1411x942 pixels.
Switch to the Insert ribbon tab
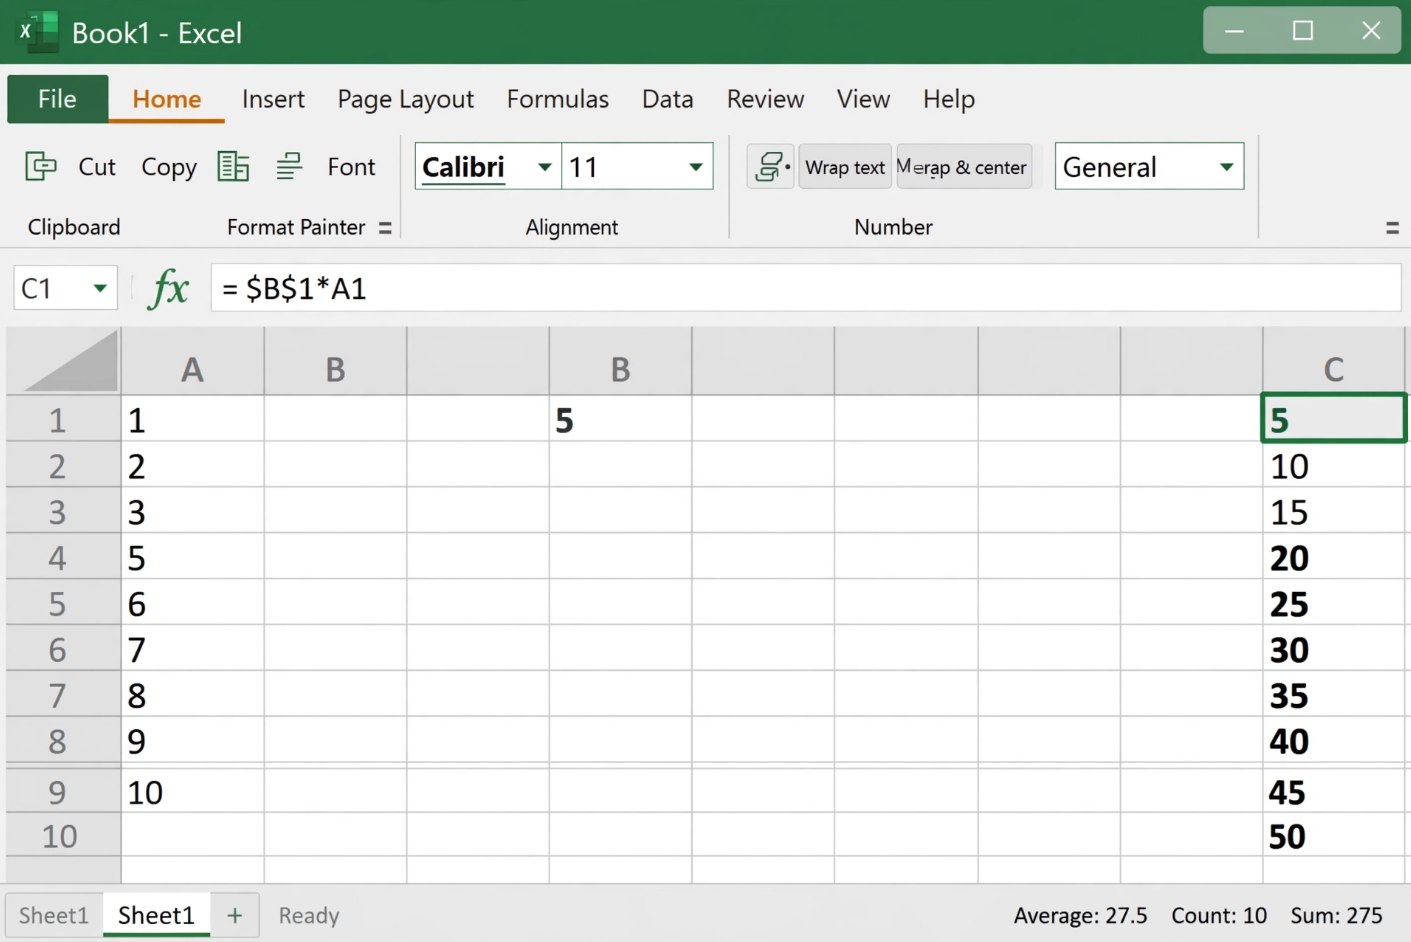[273, 99]
